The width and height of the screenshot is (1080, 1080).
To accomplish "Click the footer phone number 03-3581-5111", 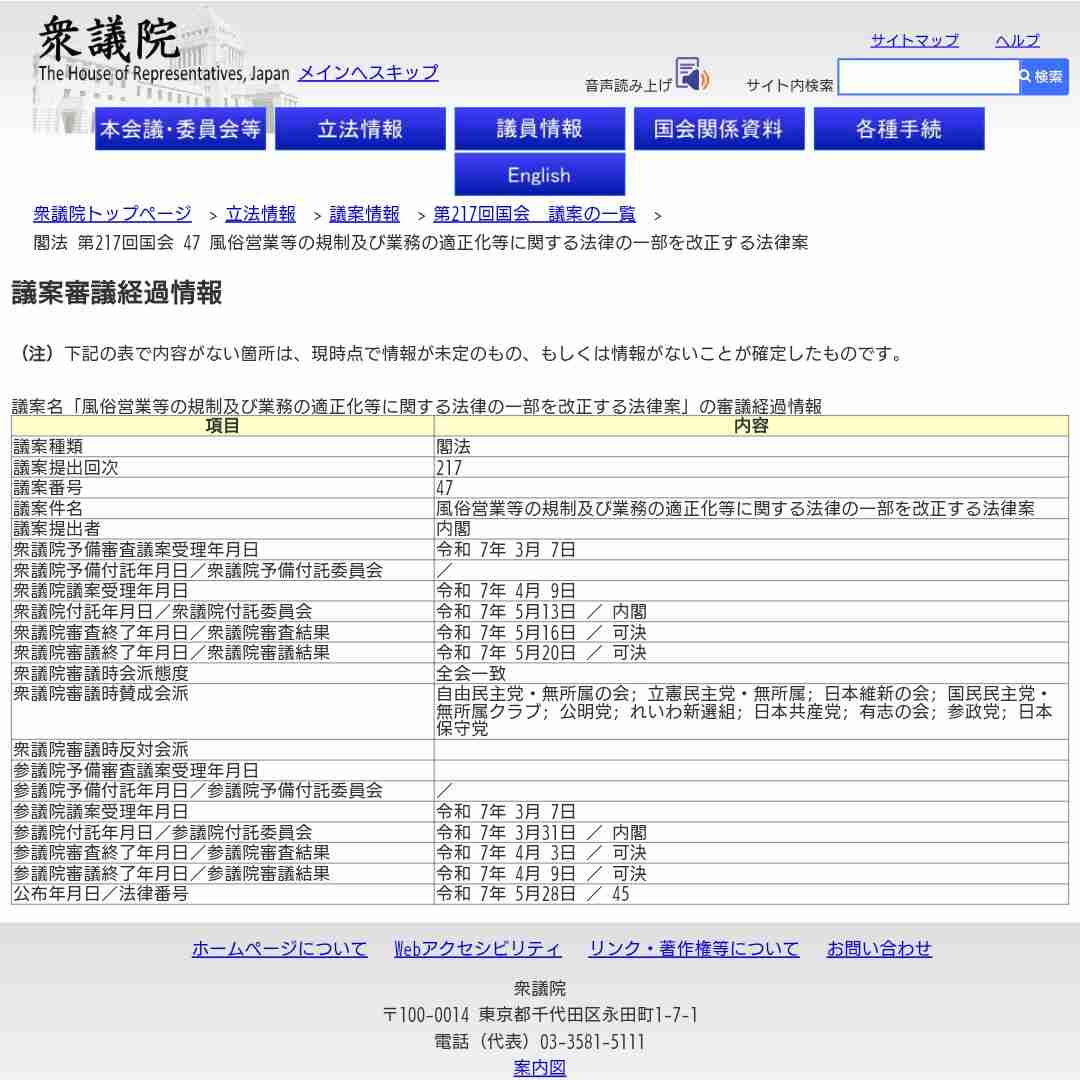I will tap(593, 1041).
